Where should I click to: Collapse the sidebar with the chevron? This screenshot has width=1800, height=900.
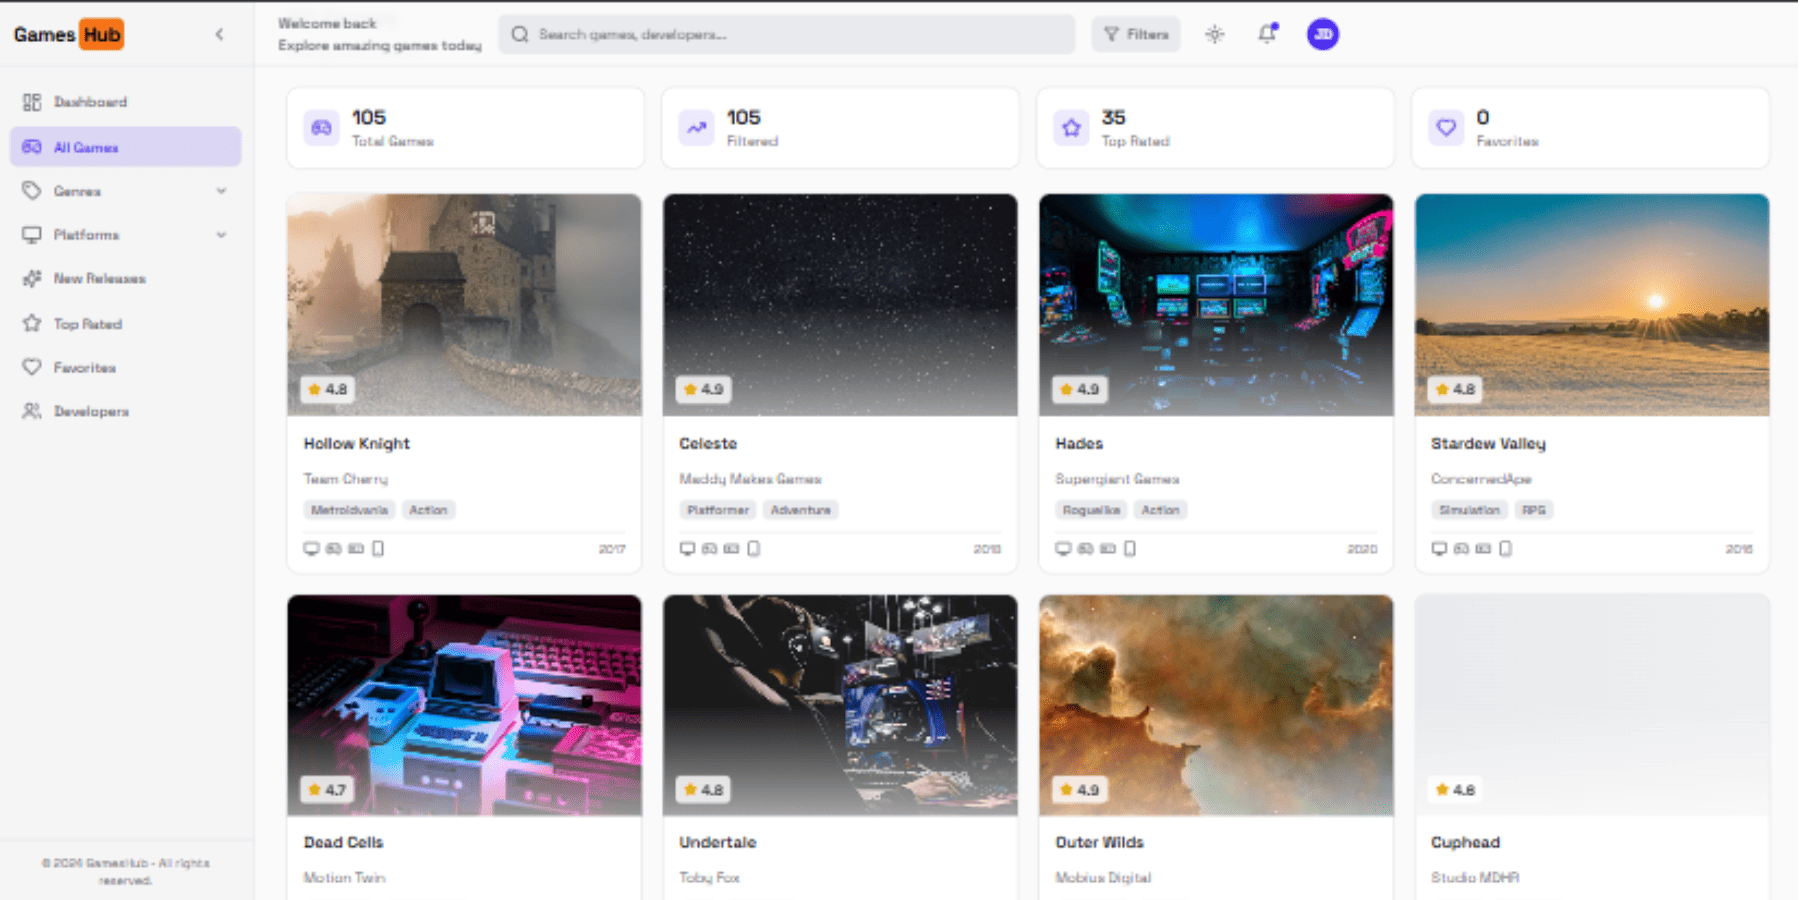[219, 33]
